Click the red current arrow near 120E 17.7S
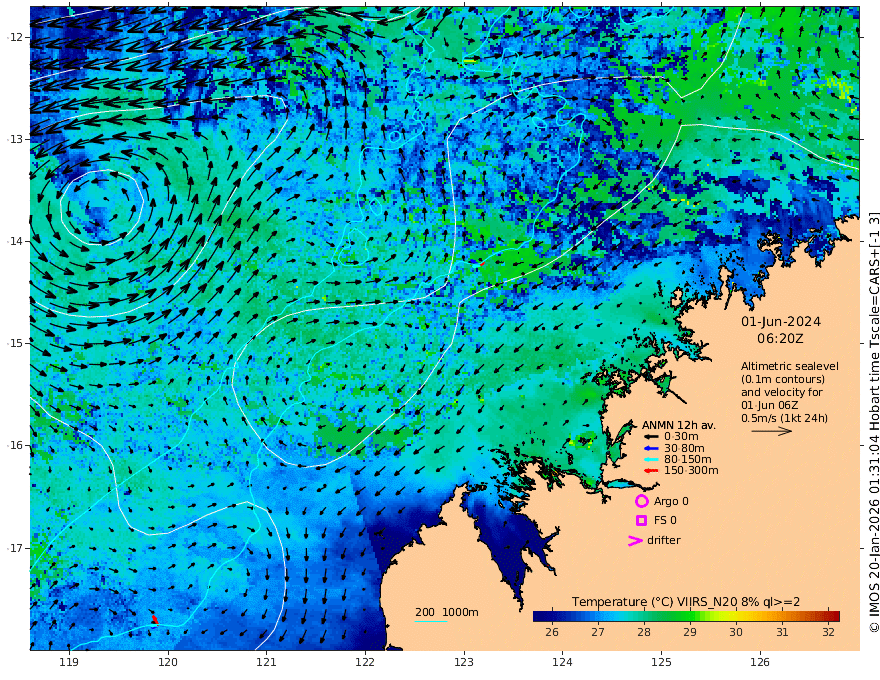Viewport: 880px width, 680px height. tap(155, 619)
